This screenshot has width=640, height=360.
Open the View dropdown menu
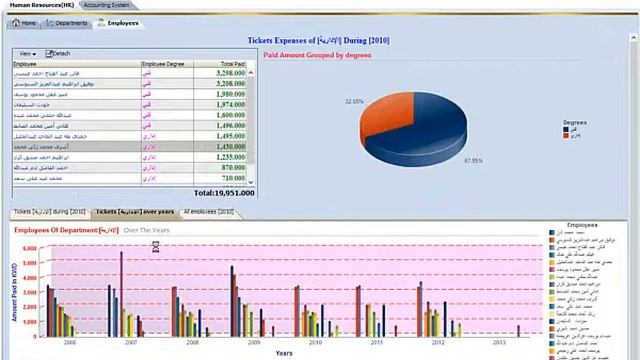27,54
